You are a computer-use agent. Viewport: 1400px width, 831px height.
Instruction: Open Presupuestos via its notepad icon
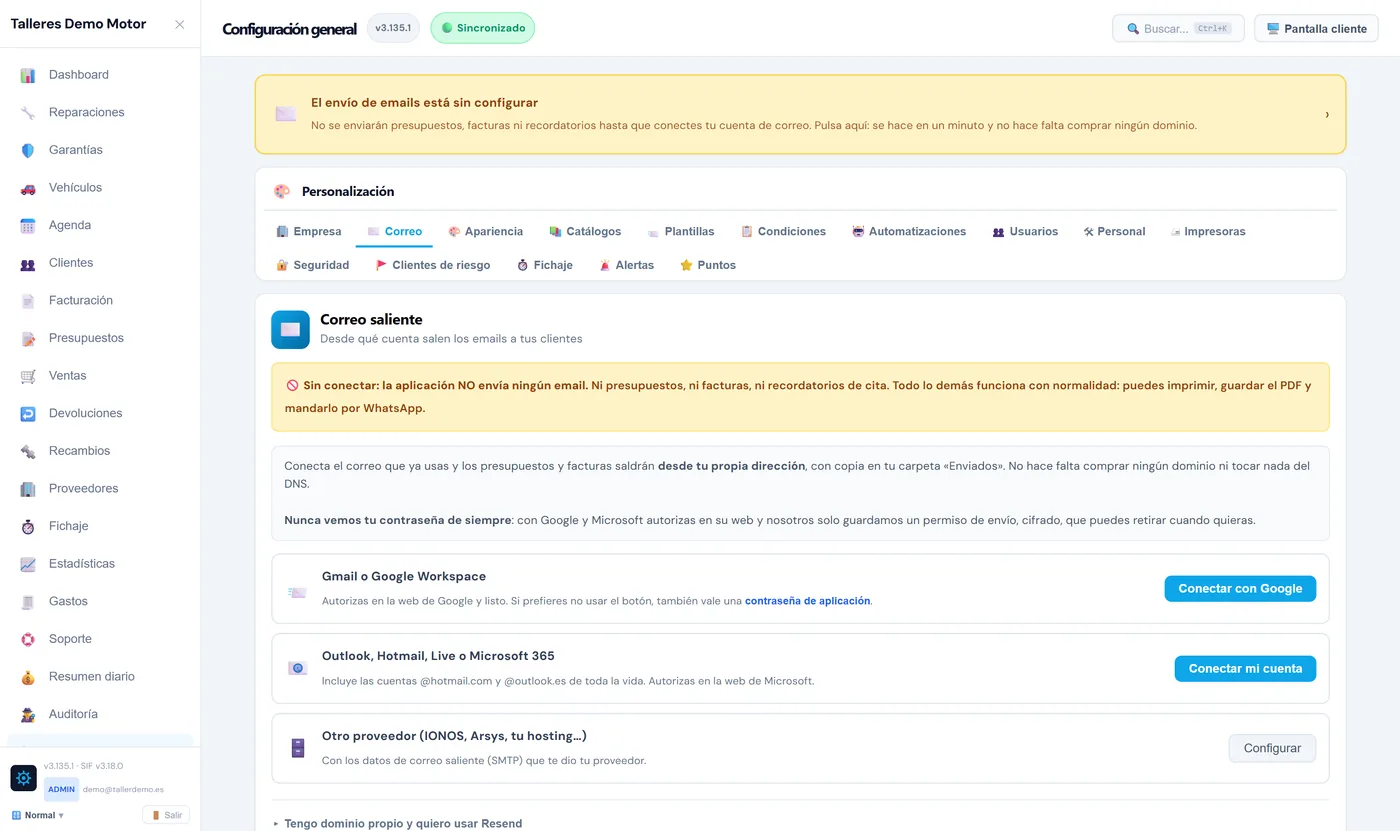point(28,338)
